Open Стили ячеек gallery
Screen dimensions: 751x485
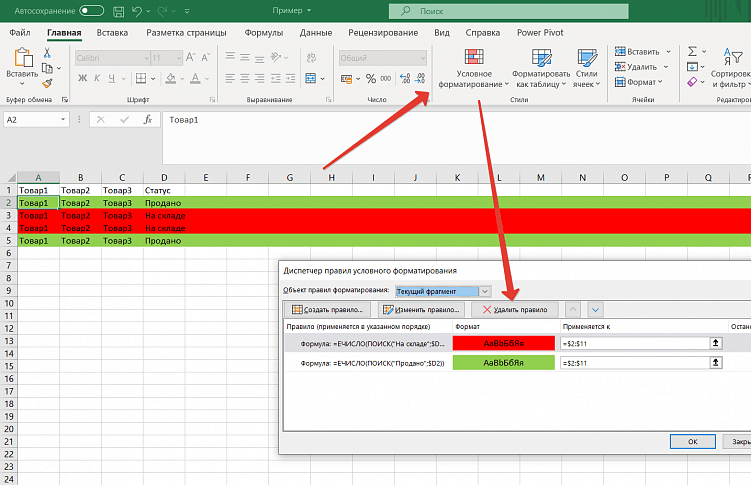(586, 68)
